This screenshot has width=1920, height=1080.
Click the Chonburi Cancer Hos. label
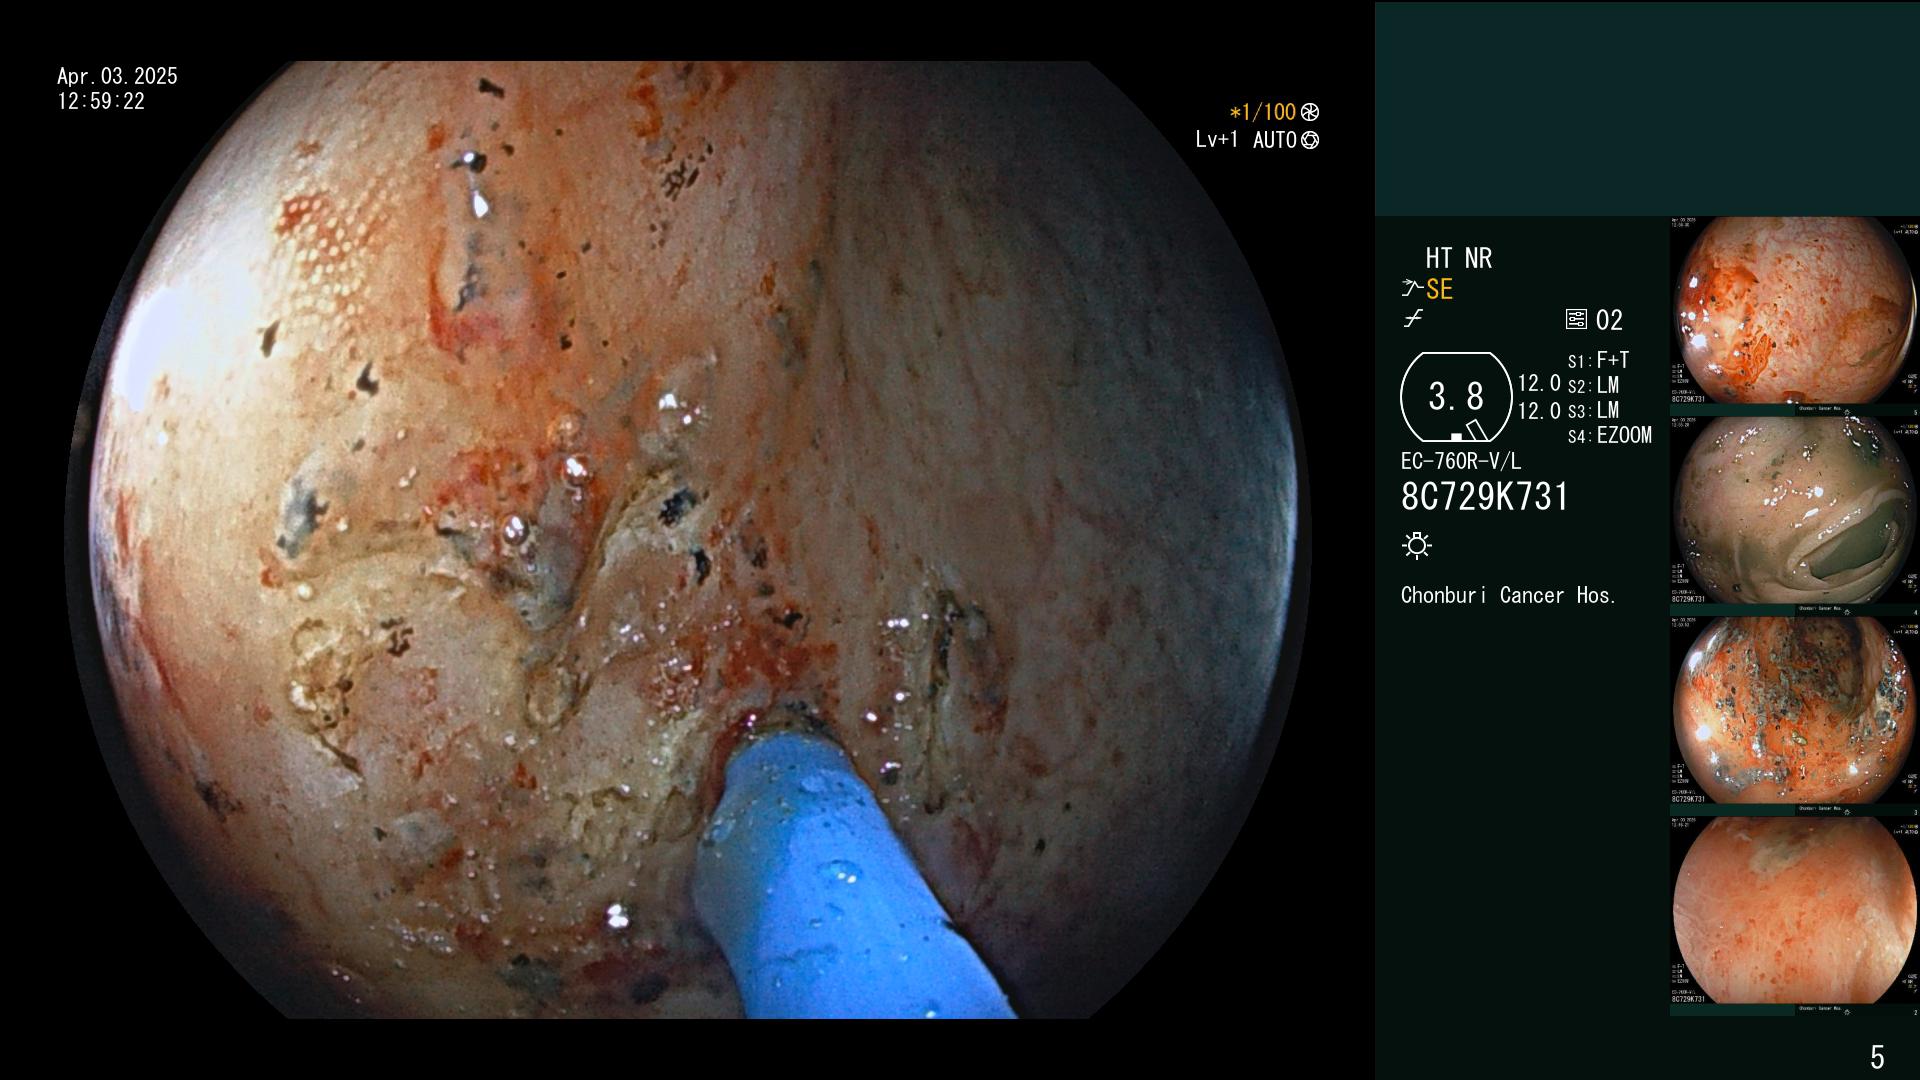[1509, 596]
